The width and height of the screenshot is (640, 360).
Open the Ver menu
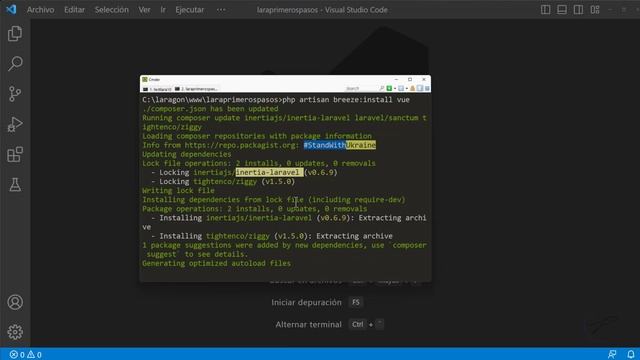pos(144,10)
